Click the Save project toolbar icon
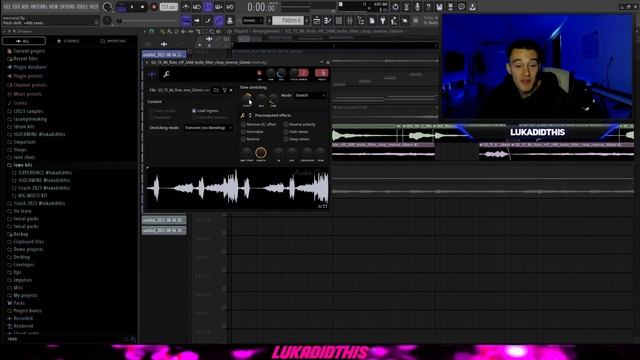The width and height of the screenshot is (640, 360). tap(439, 7)
